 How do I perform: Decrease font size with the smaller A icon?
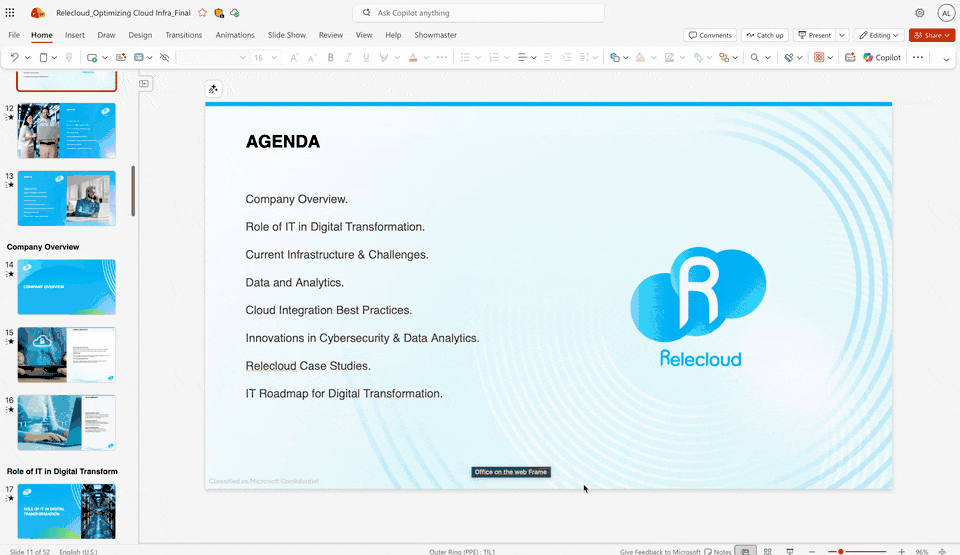pos(312,57)
